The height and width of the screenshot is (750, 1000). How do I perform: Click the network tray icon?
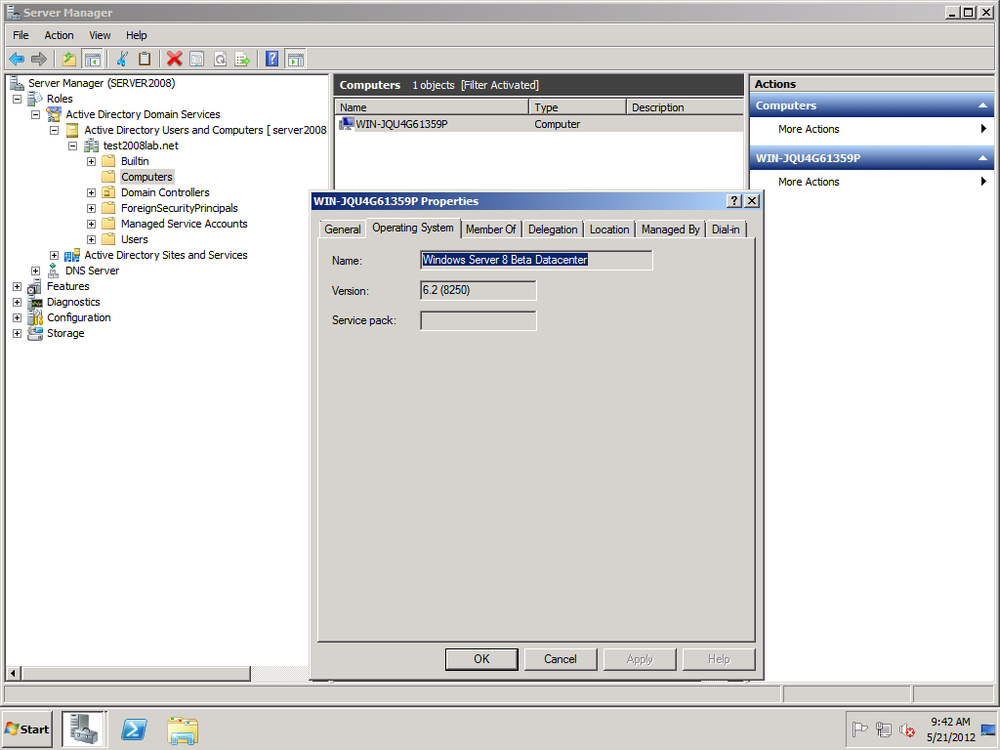tap(883, 729)
